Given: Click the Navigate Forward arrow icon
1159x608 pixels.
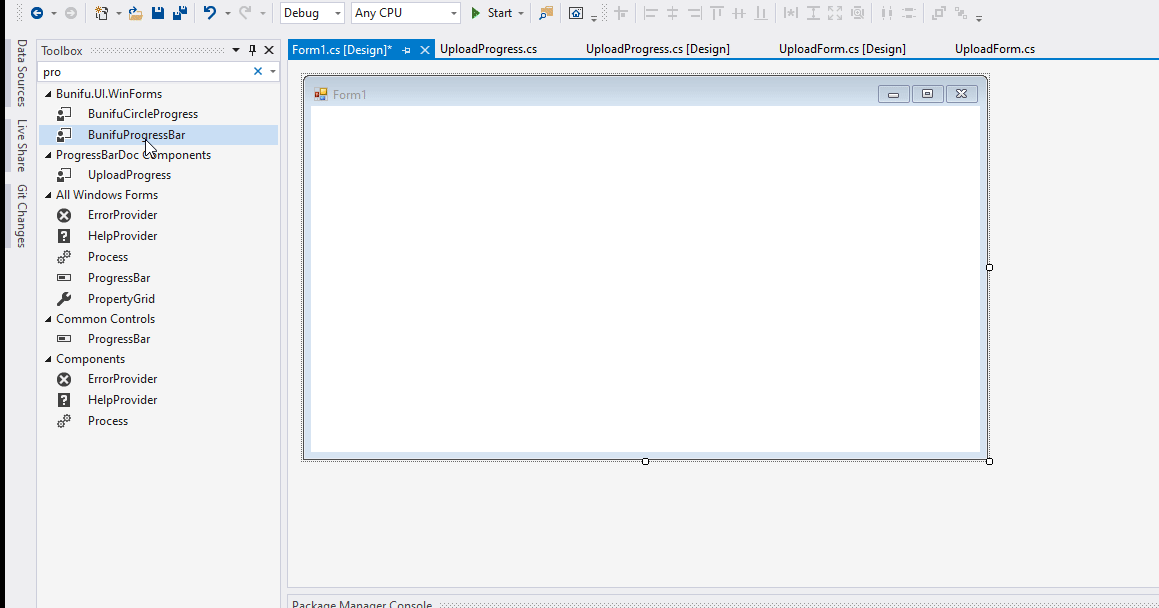Looking at the screenshot, I should (x=71, y=13).
